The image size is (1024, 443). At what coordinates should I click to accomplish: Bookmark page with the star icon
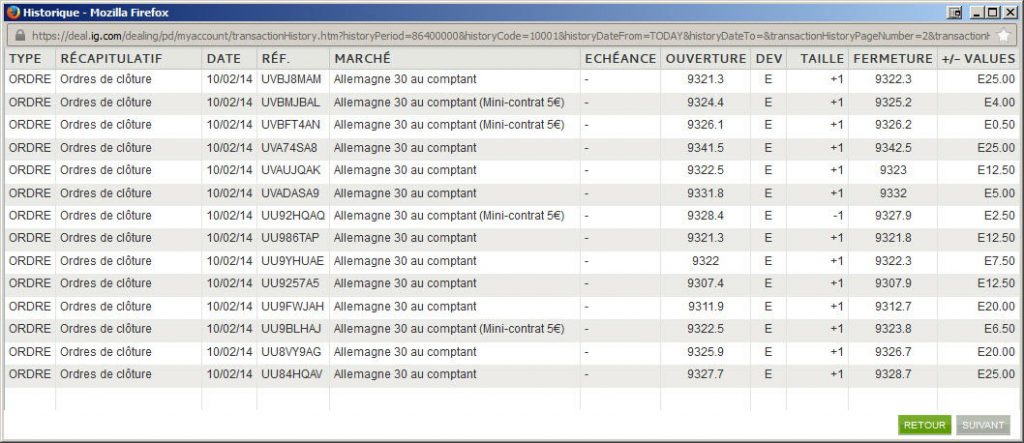tap(1004, 35)
